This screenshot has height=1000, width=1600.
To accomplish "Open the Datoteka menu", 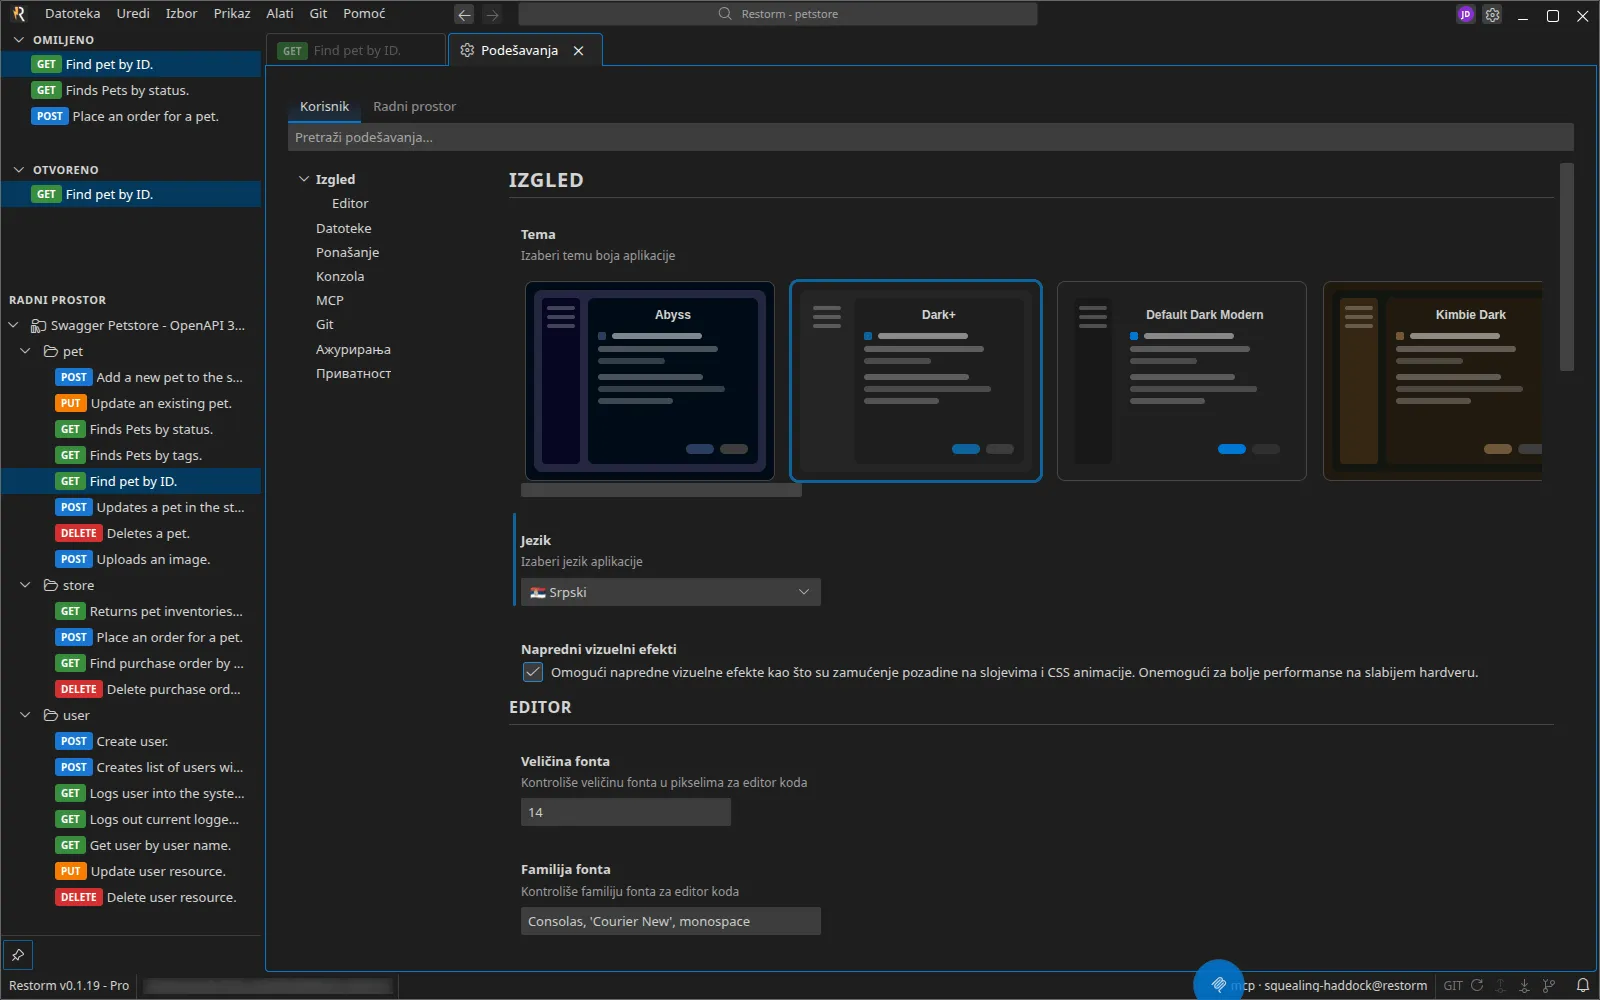I will point(73,14).
